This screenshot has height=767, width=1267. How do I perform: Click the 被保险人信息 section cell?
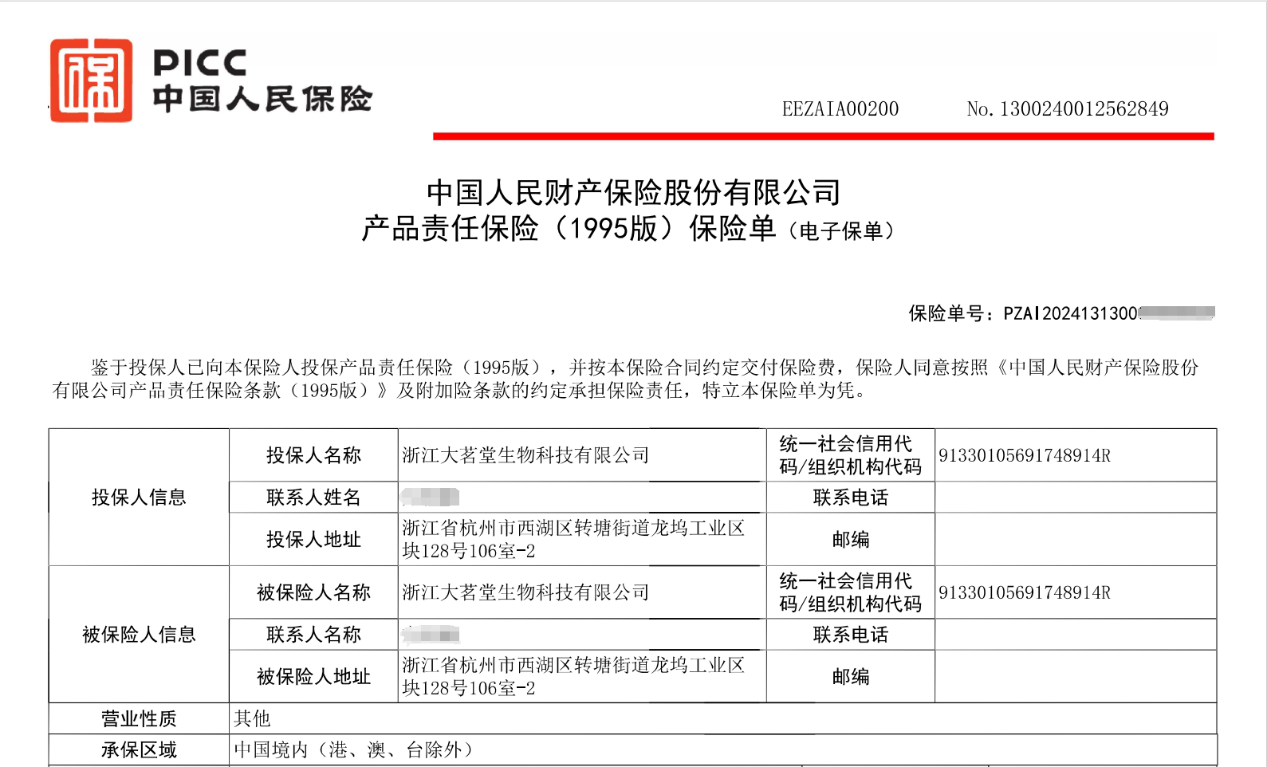pyautogui.click(x=139, y=635)
